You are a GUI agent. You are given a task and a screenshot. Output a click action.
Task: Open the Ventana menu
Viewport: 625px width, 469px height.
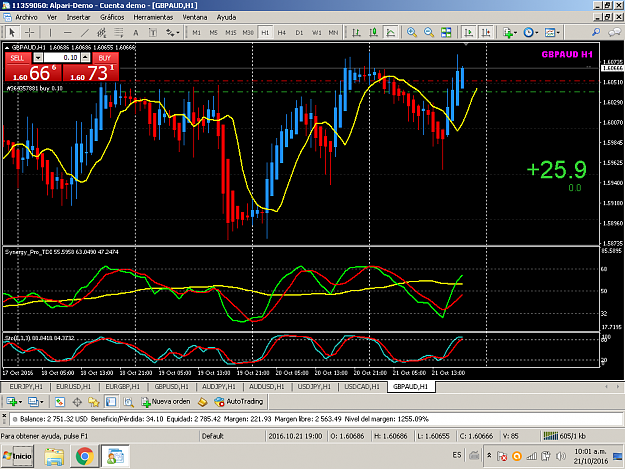(195, 17)
